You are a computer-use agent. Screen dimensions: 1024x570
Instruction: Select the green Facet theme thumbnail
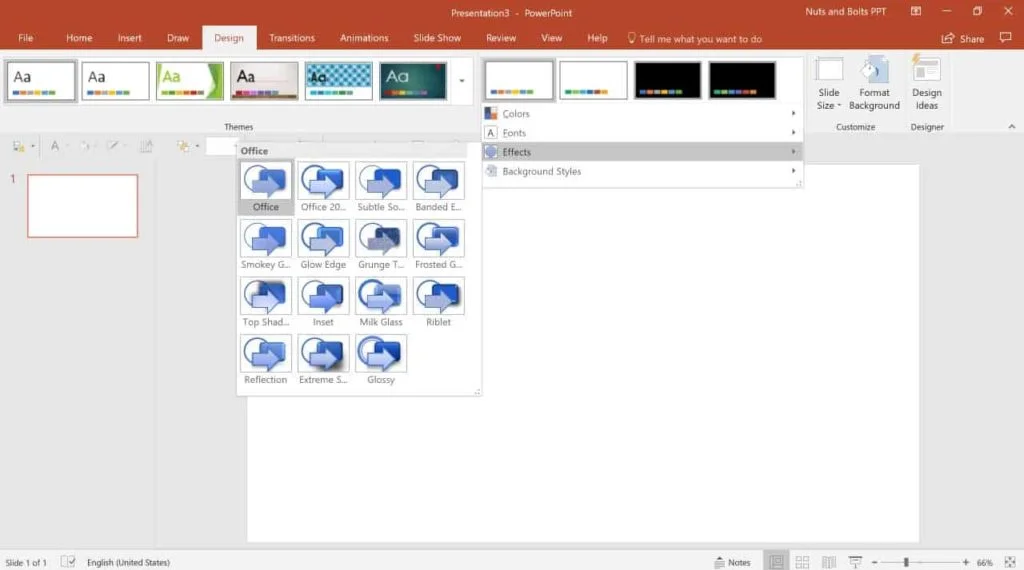[x=189, y=81]
